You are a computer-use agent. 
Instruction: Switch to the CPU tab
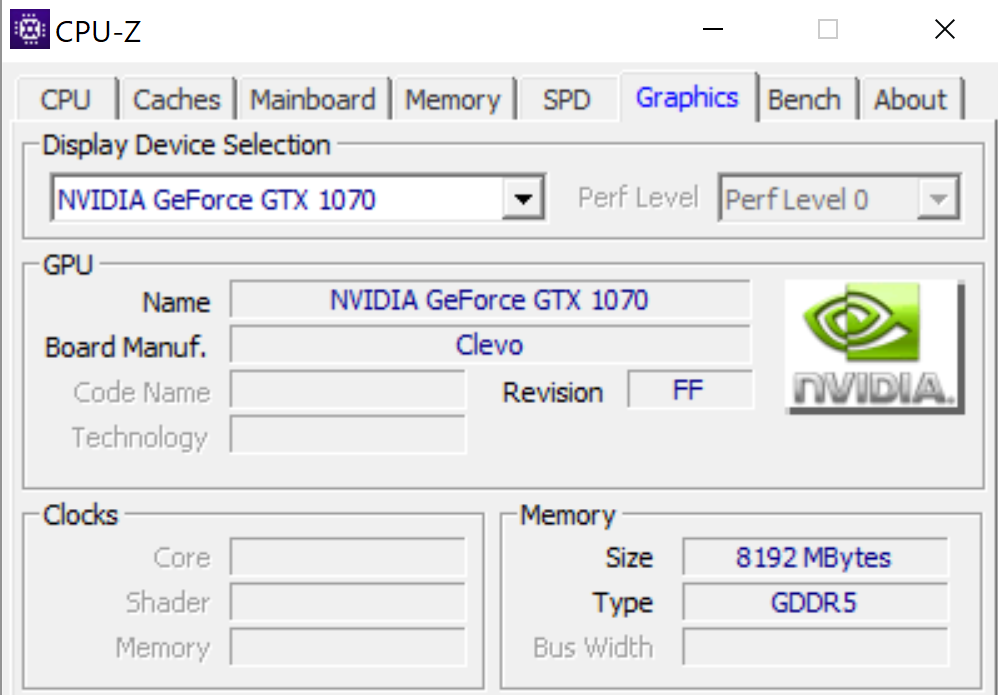66,99
